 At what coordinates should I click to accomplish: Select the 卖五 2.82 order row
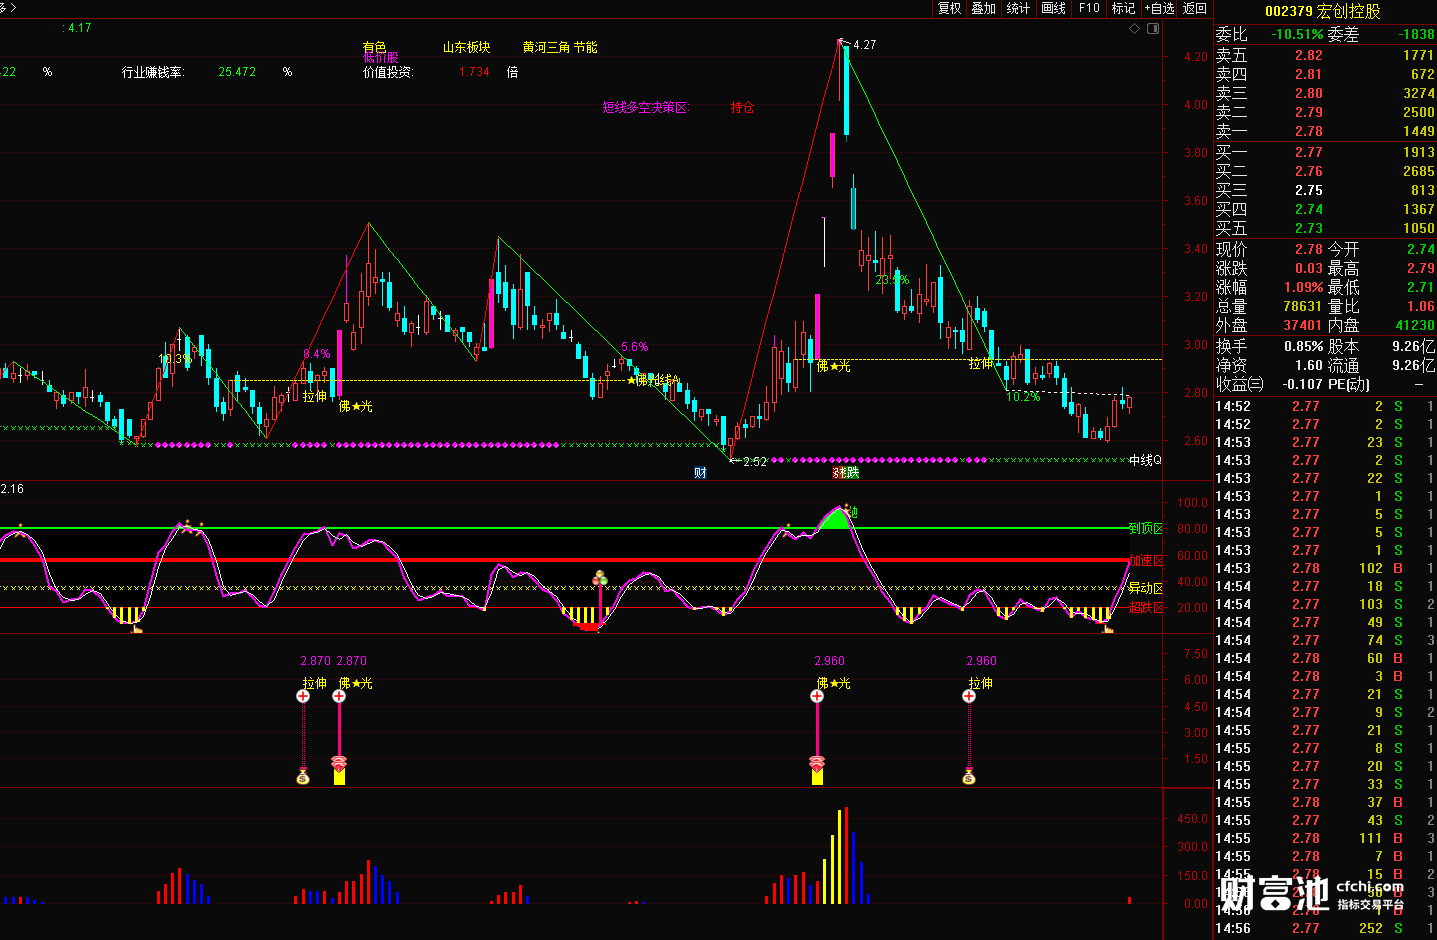click(x=1325, y=55)
